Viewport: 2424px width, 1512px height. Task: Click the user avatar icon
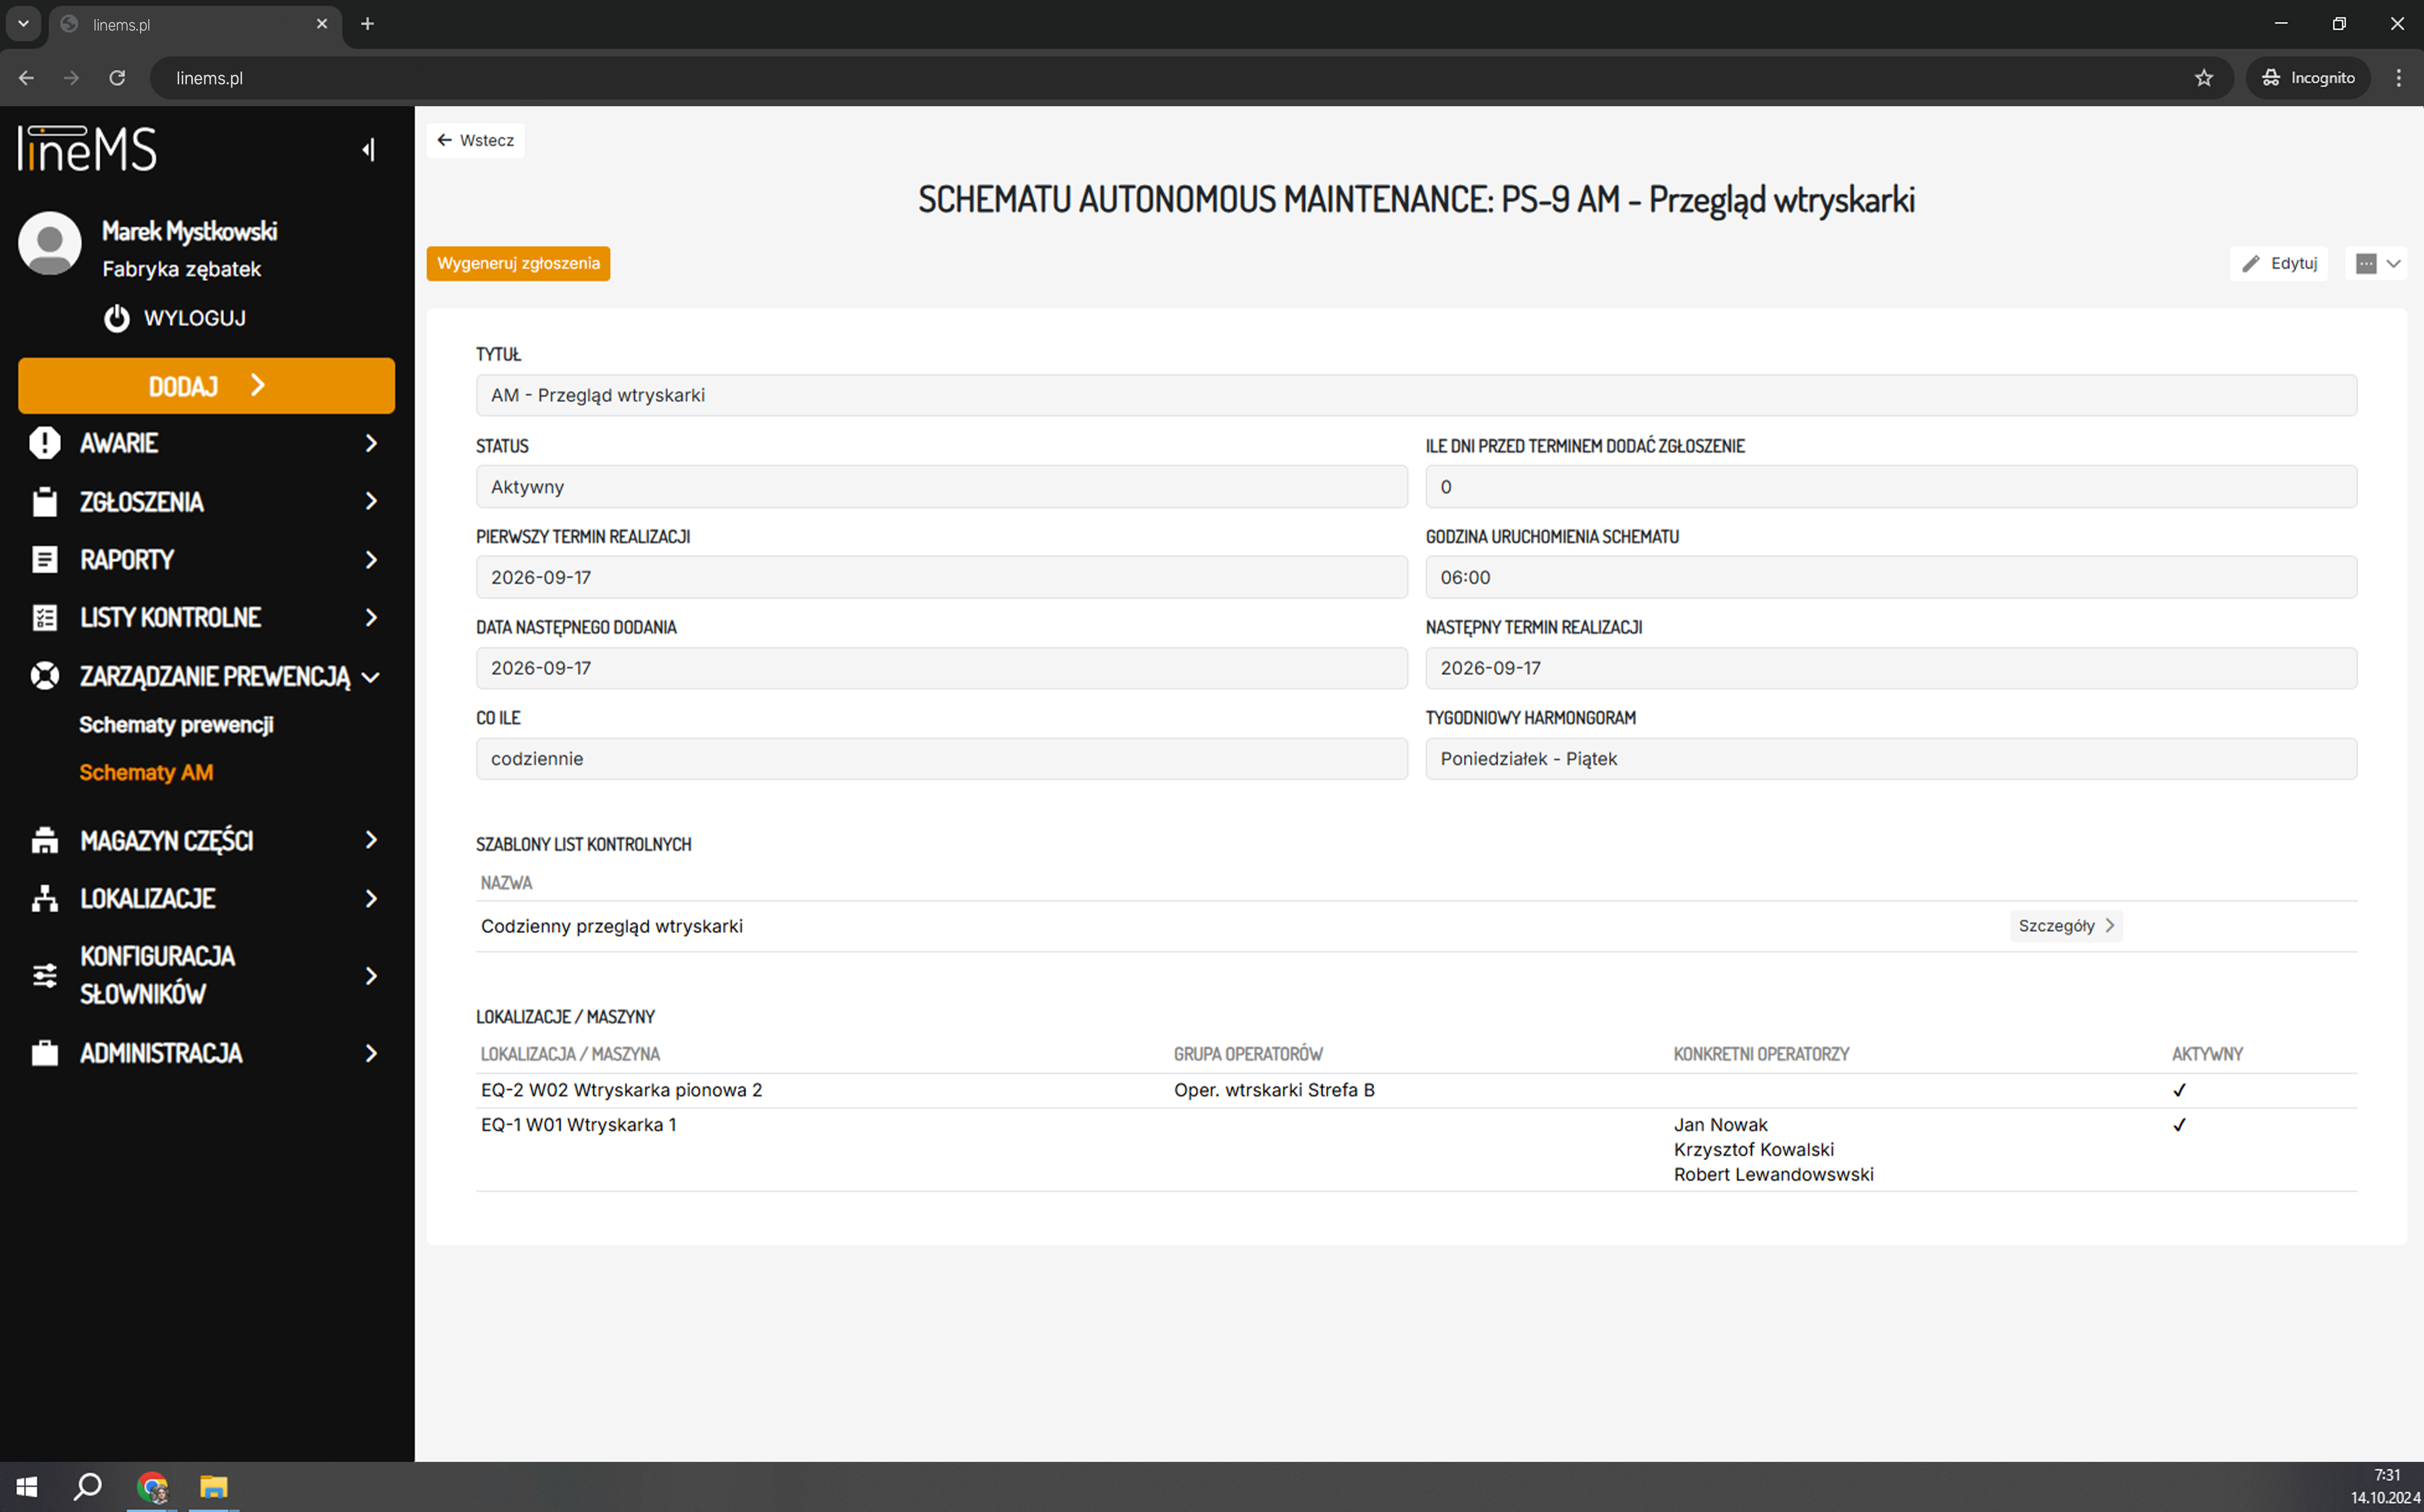(x=50, y=243)
